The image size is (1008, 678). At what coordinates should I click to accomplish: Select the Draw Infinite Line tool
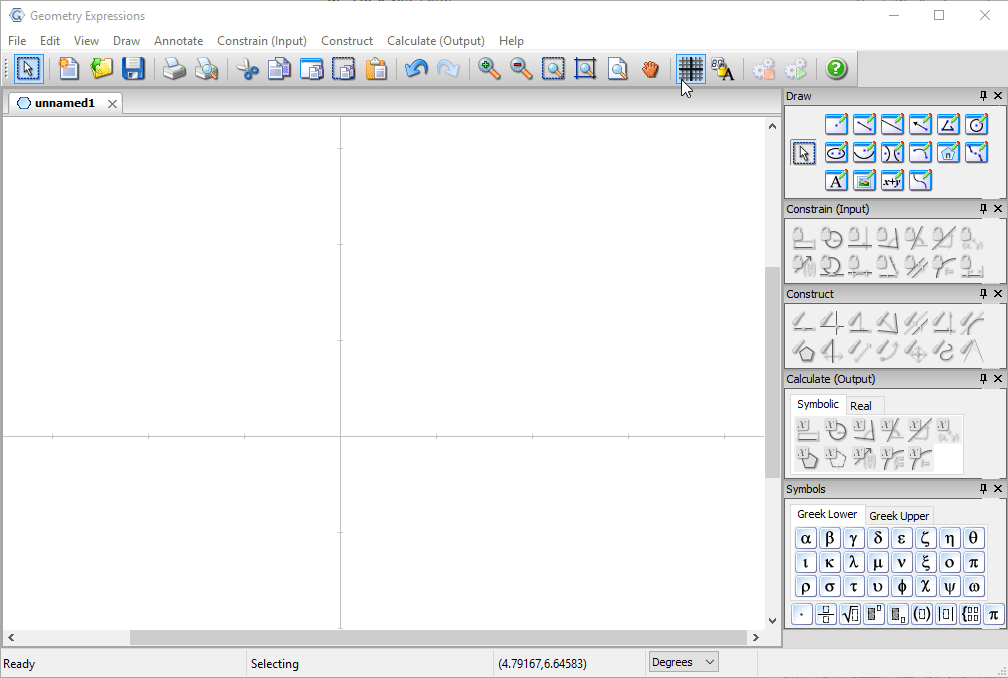coord(892,125)
